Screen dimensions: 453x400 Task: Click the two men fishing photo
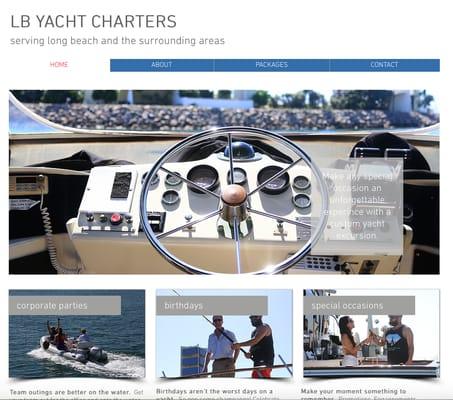[224, 334]
